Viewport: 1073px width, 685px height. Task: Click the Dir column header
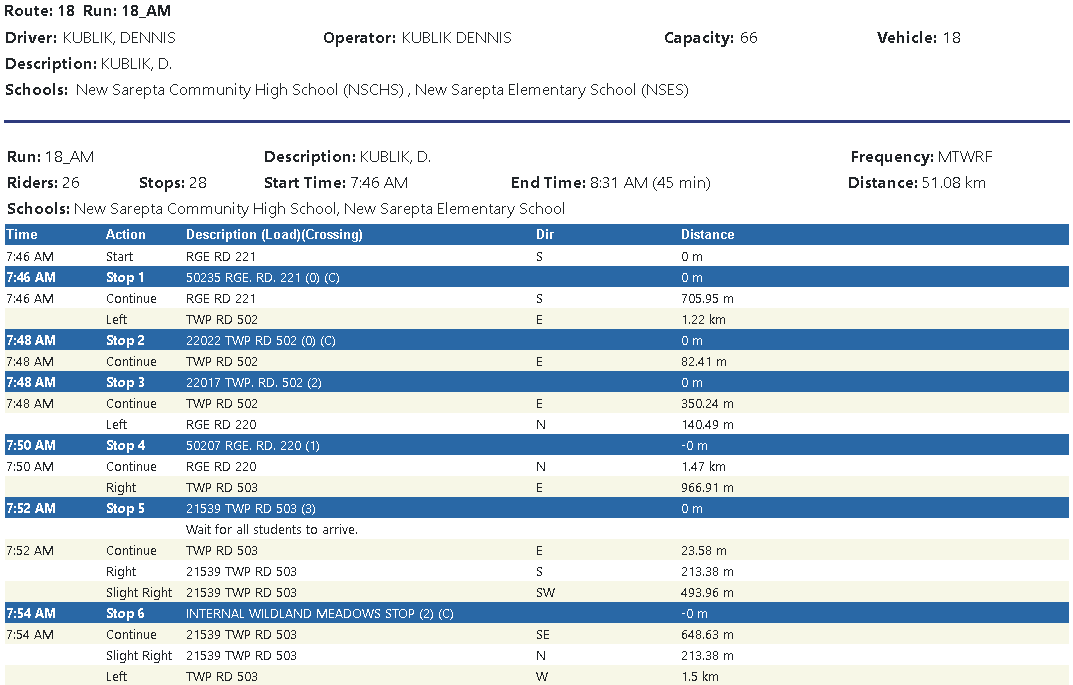point(545,234)
